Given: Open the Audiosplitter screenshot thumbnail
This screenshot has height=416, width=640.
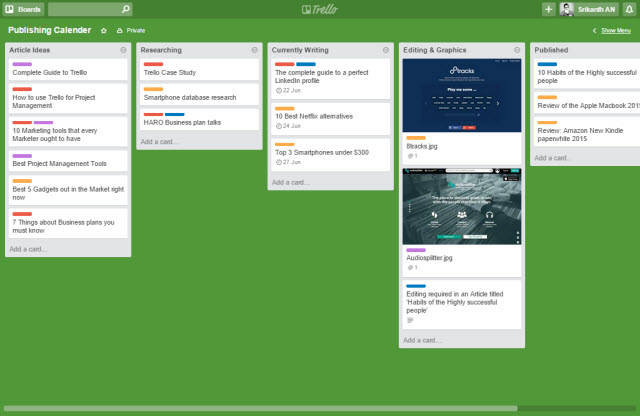Looking at the screenshot, I should click(x=462, y=206).
